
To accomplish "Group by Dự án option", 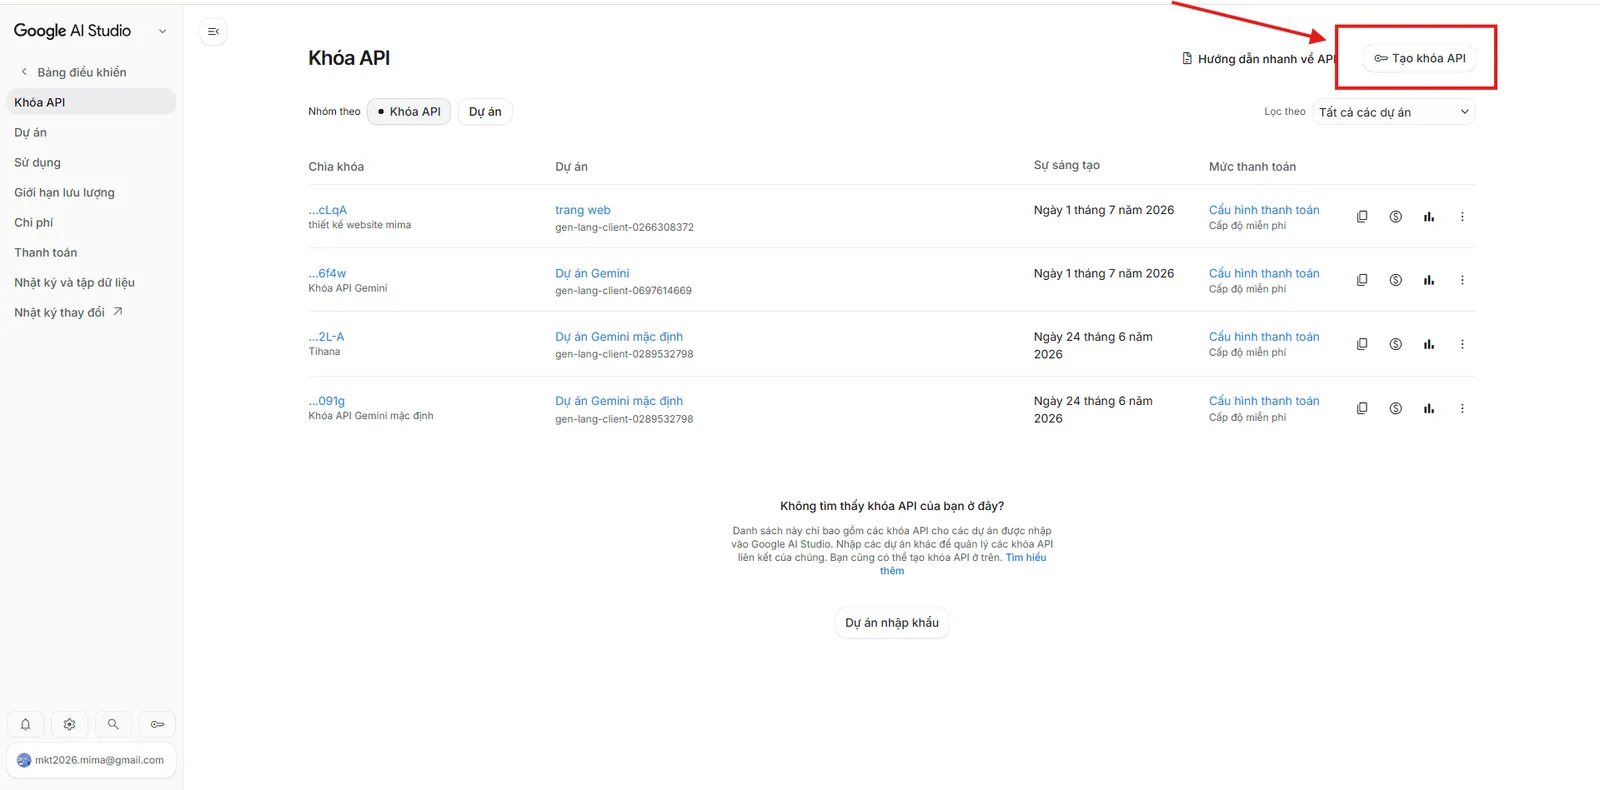I will pos(485,112).
